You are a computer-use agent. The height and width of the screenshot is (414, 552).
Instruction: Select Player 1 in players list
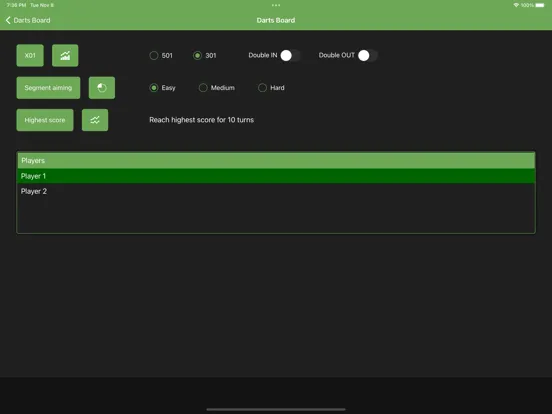pyautogui.click(x=276, y=176)
